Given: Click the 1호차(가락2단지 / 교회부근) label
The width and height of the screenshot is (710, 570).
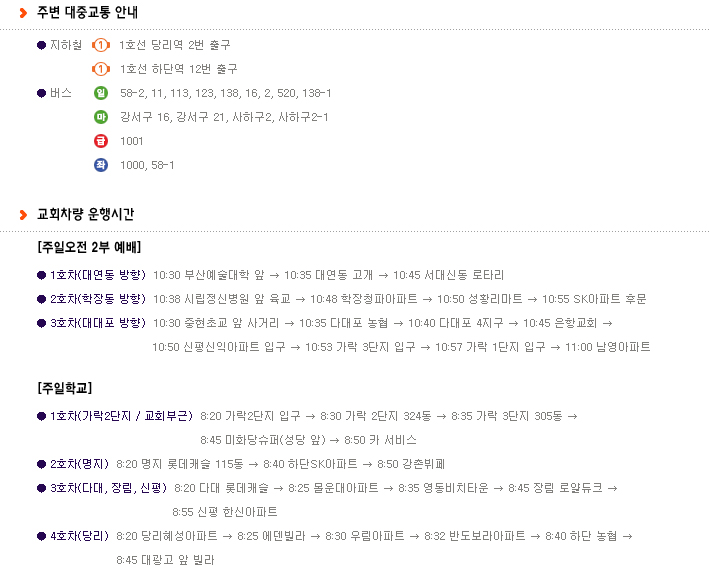Looking at the screenshot, I should 121,416.
